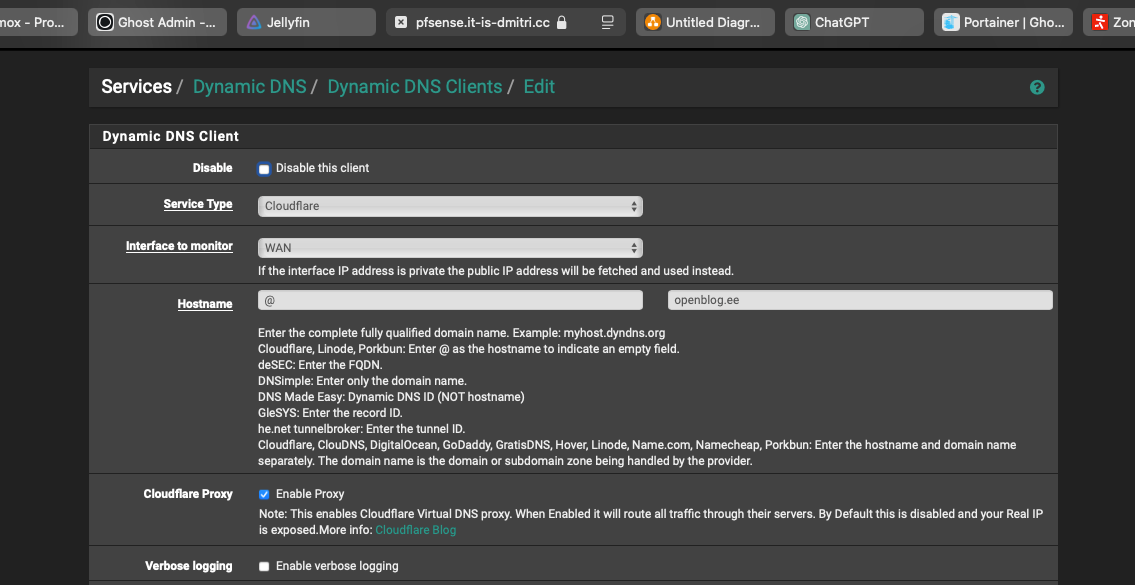Open the help icon in the breadcrumb bar
This screenshot has height=585, width=1135.
tap(1037, 88)
